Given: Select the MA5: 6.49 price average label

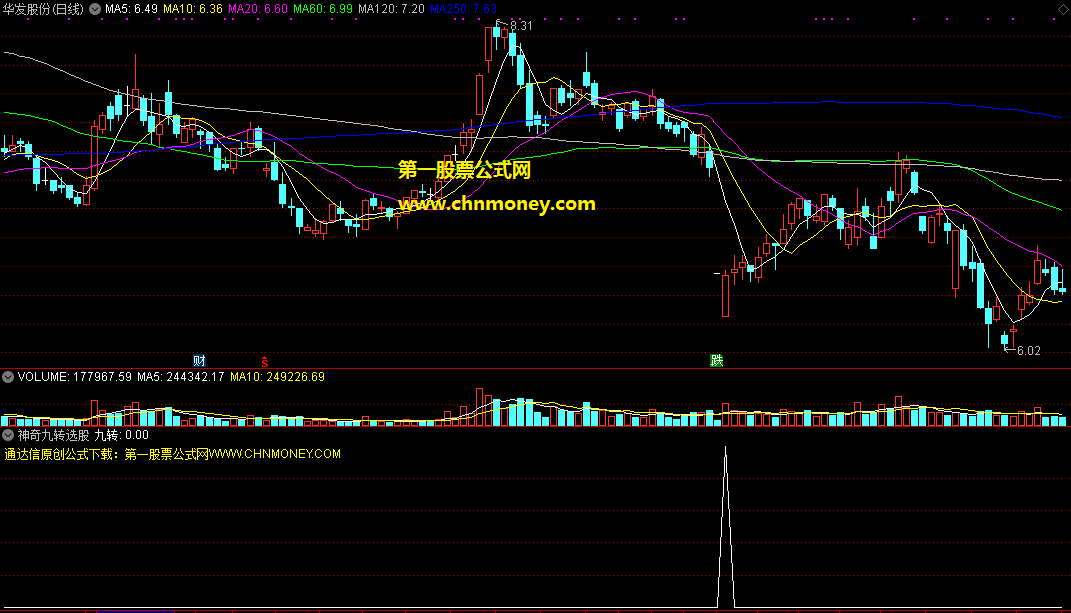Looking at the screenshot, I should coord(131,9).
